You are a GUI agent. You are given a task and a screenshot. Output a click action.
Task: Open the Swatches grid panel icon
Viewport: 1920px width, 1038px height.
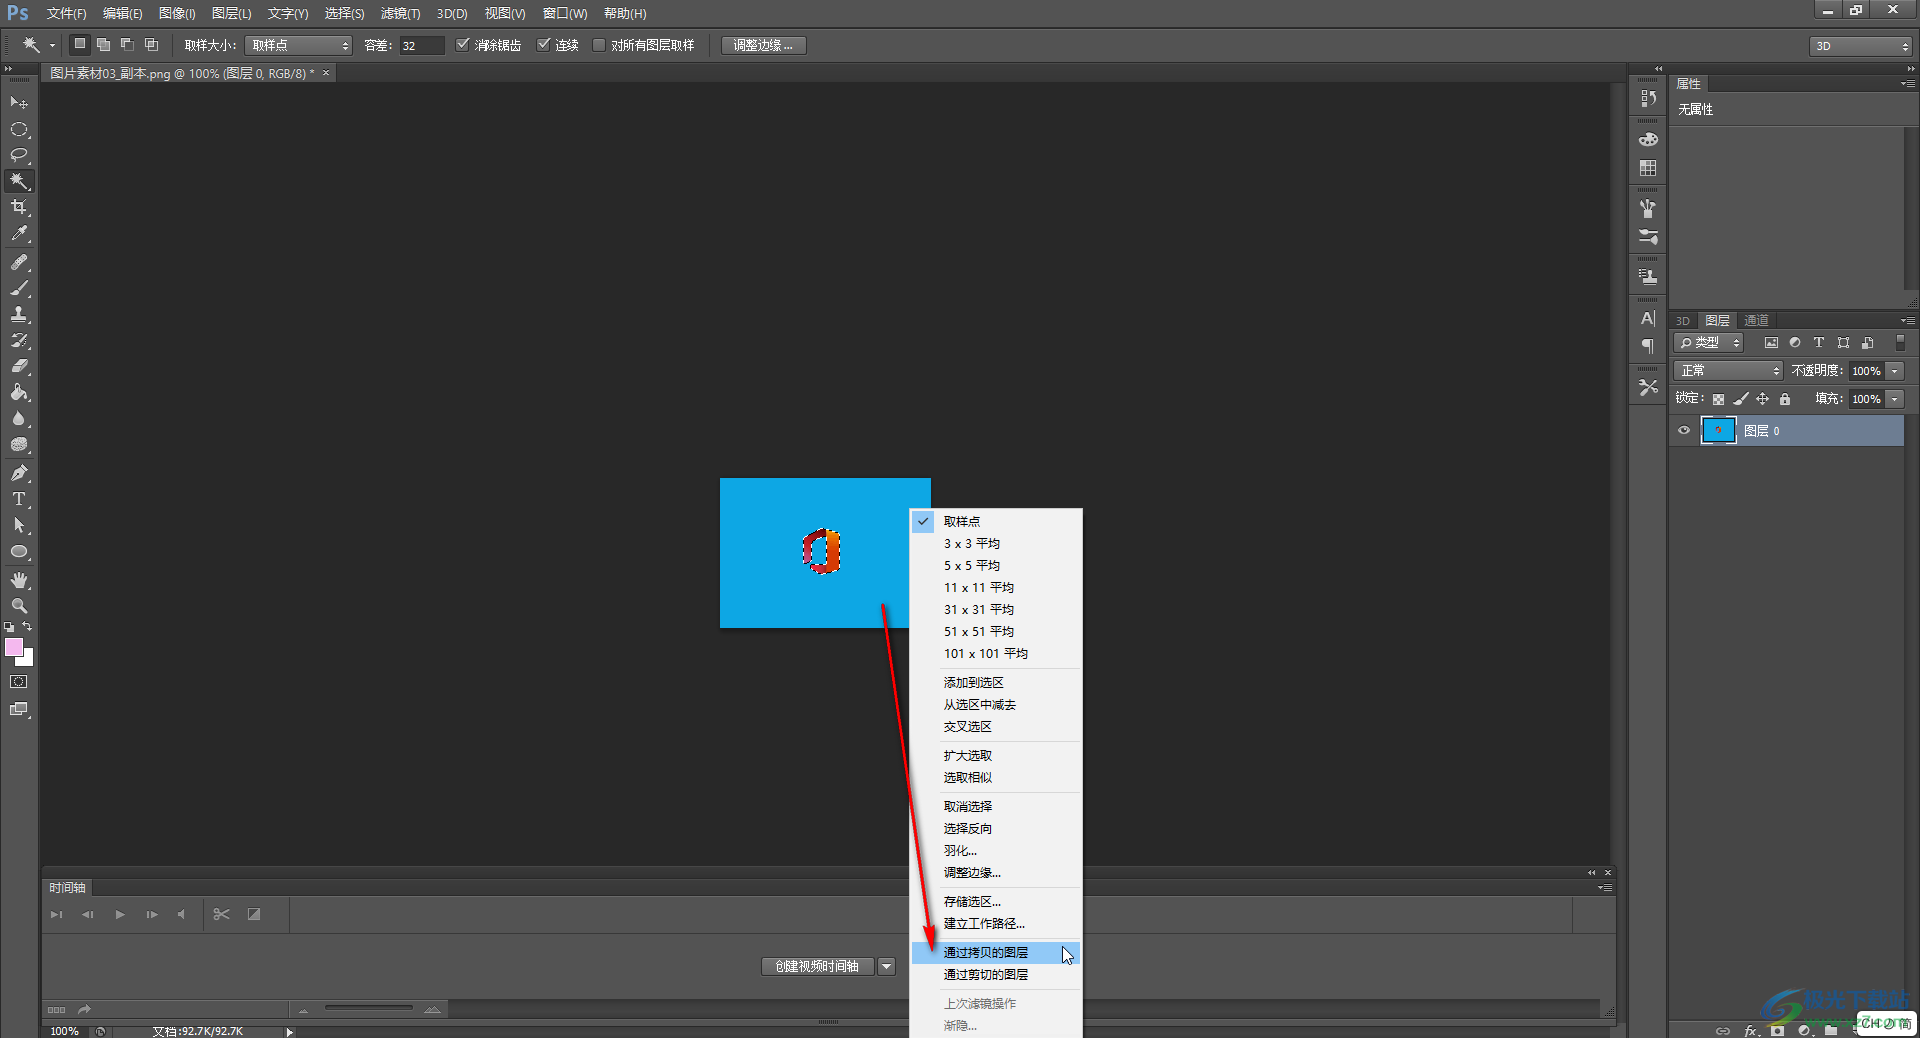point(1648,168)
